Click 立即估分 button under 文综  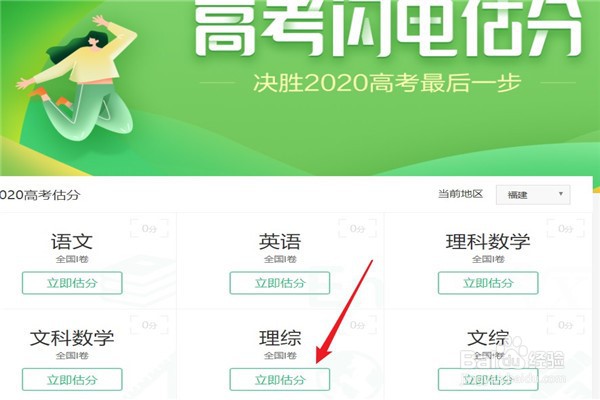pyautogui.click(x=488, y=379)
